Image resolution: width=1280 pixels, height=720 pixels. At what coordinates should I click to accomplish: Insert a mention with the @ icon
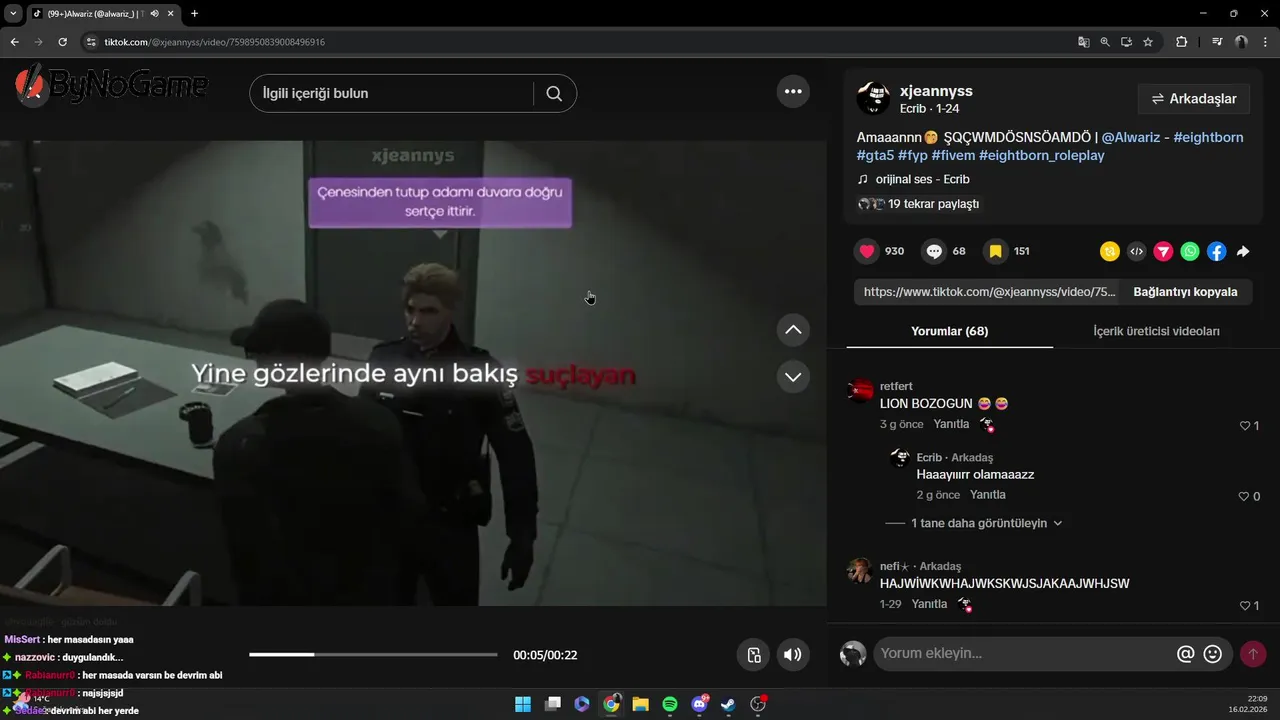click(1186, 654)
